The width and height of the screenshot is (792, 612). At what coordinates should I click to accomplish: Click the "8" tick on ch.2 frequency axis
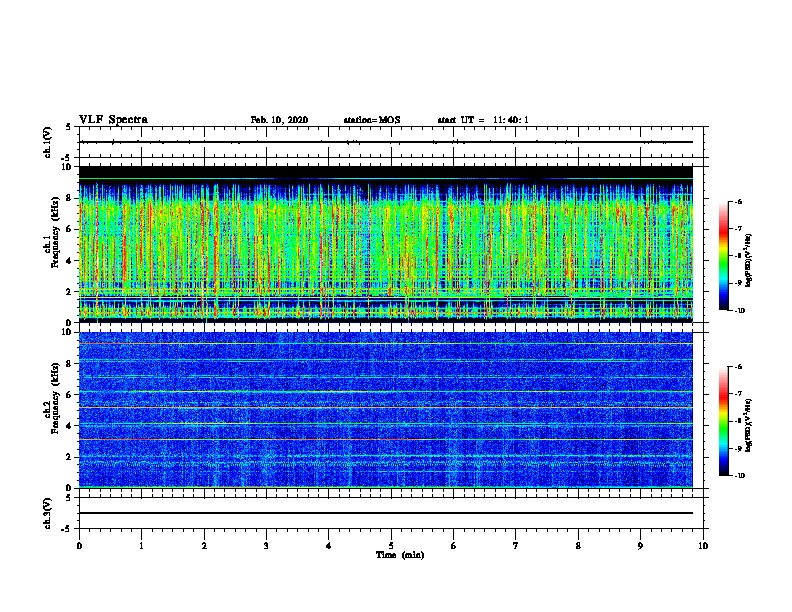(x=69, y=364)
